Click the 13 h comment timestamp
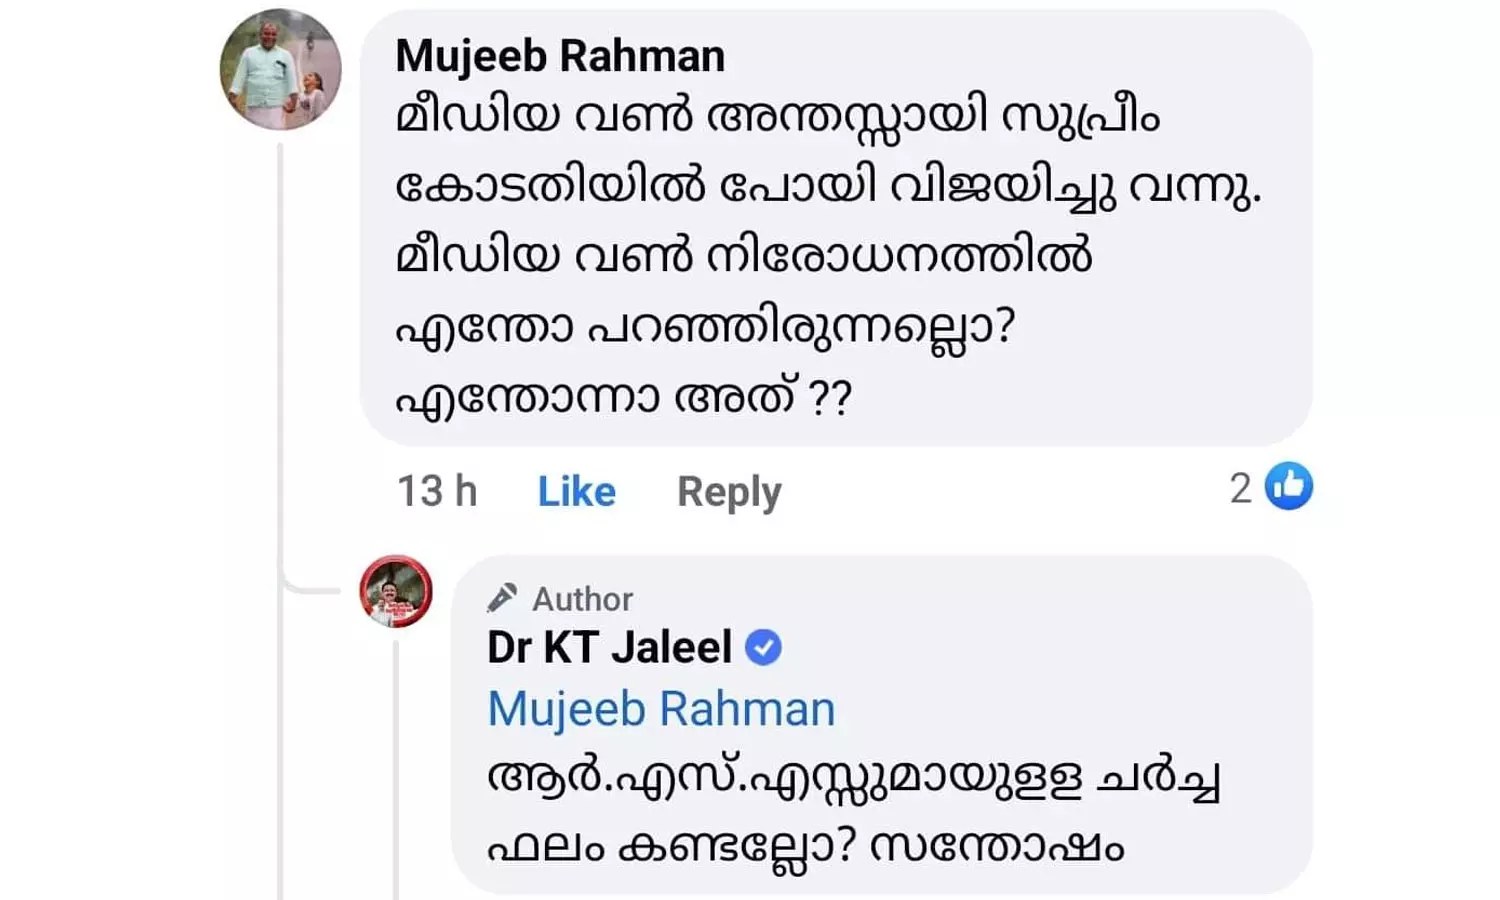Screen dimensions: 1500x900 (437, 491)
